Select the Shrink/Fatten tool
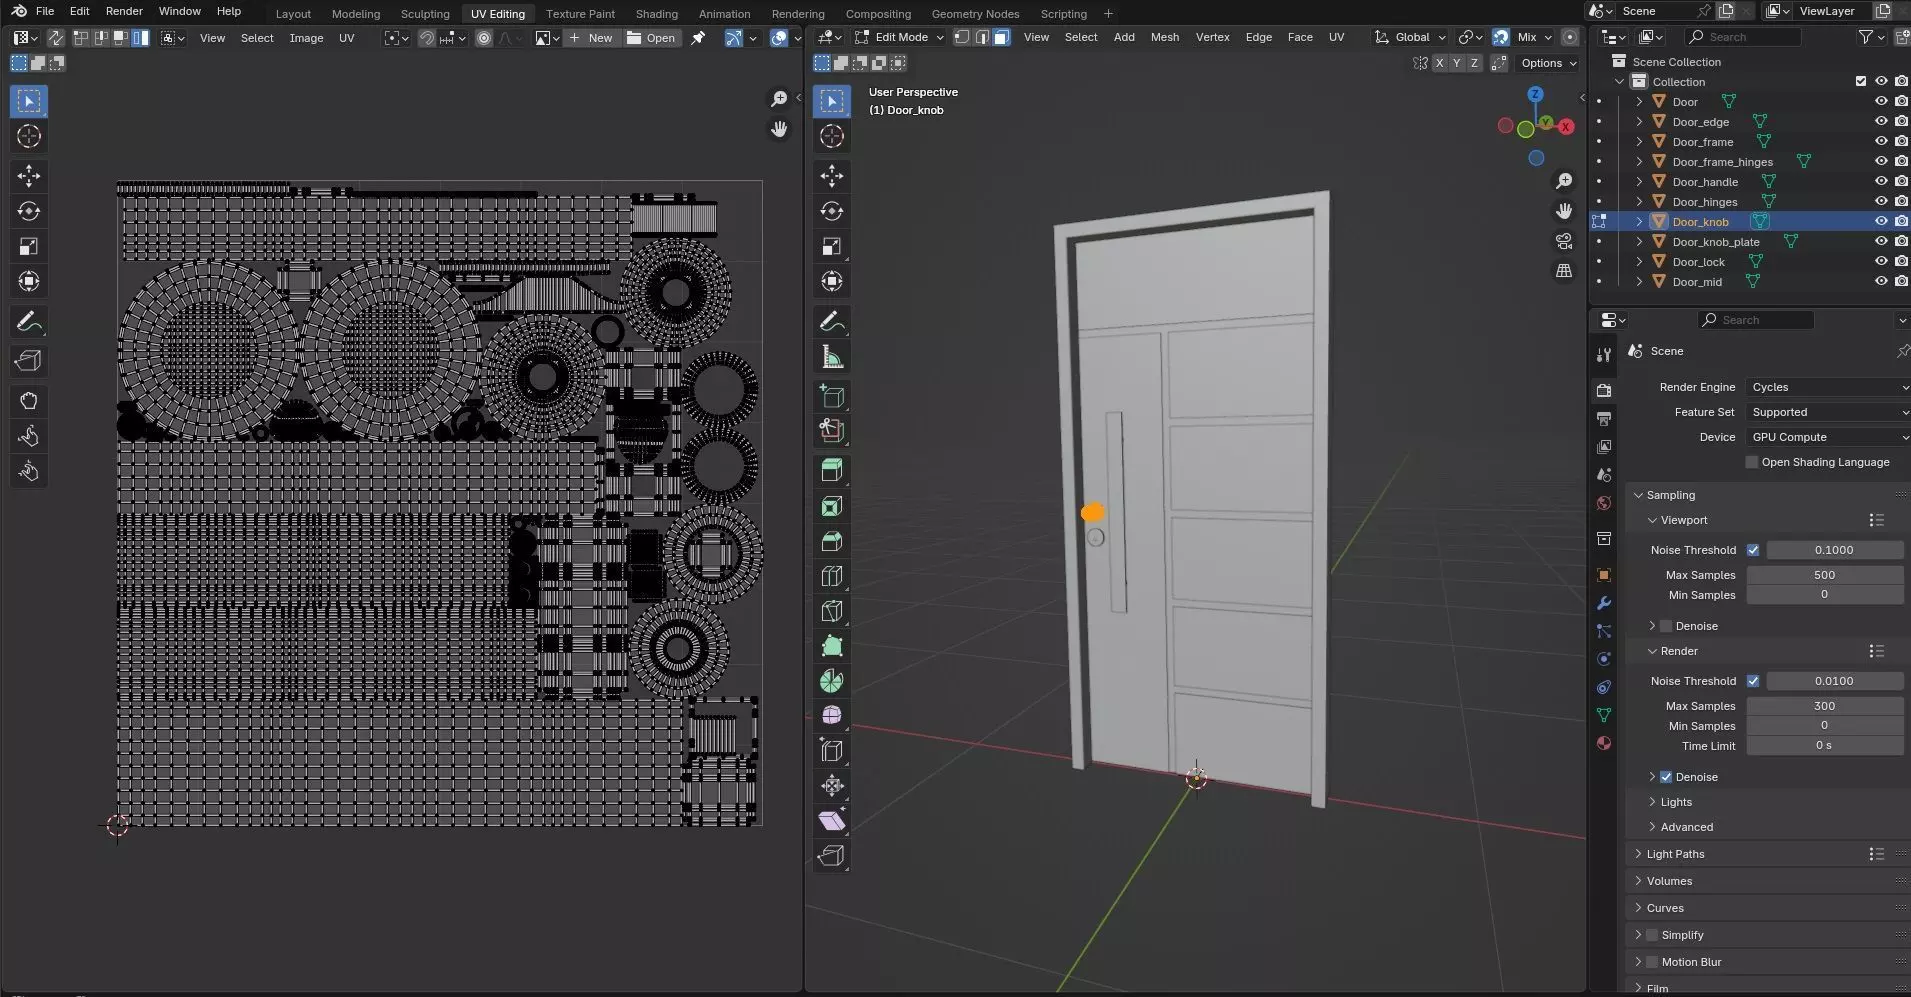This screenshot has height=997, width=1911. [831, 786]
